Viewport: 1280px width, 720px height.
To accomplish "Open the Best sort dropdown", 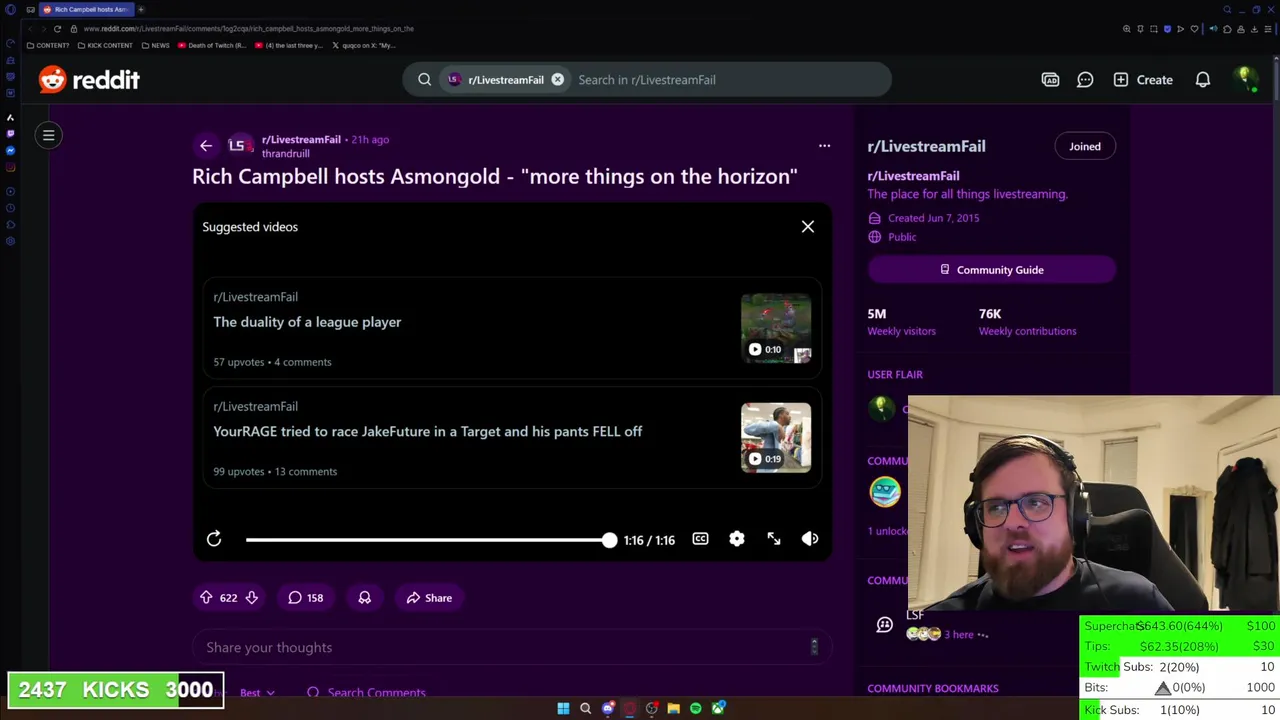I will (x=257, y=692).
